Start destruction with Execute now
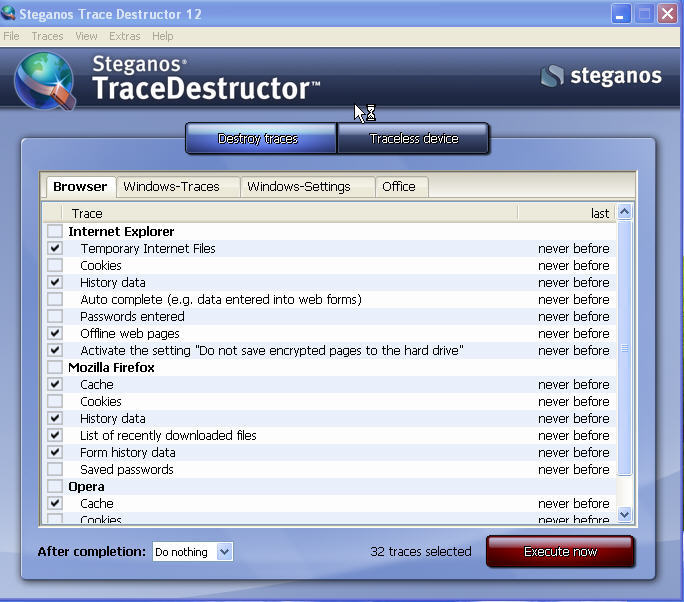The image size is (684, 602). [x=560, y=551]
